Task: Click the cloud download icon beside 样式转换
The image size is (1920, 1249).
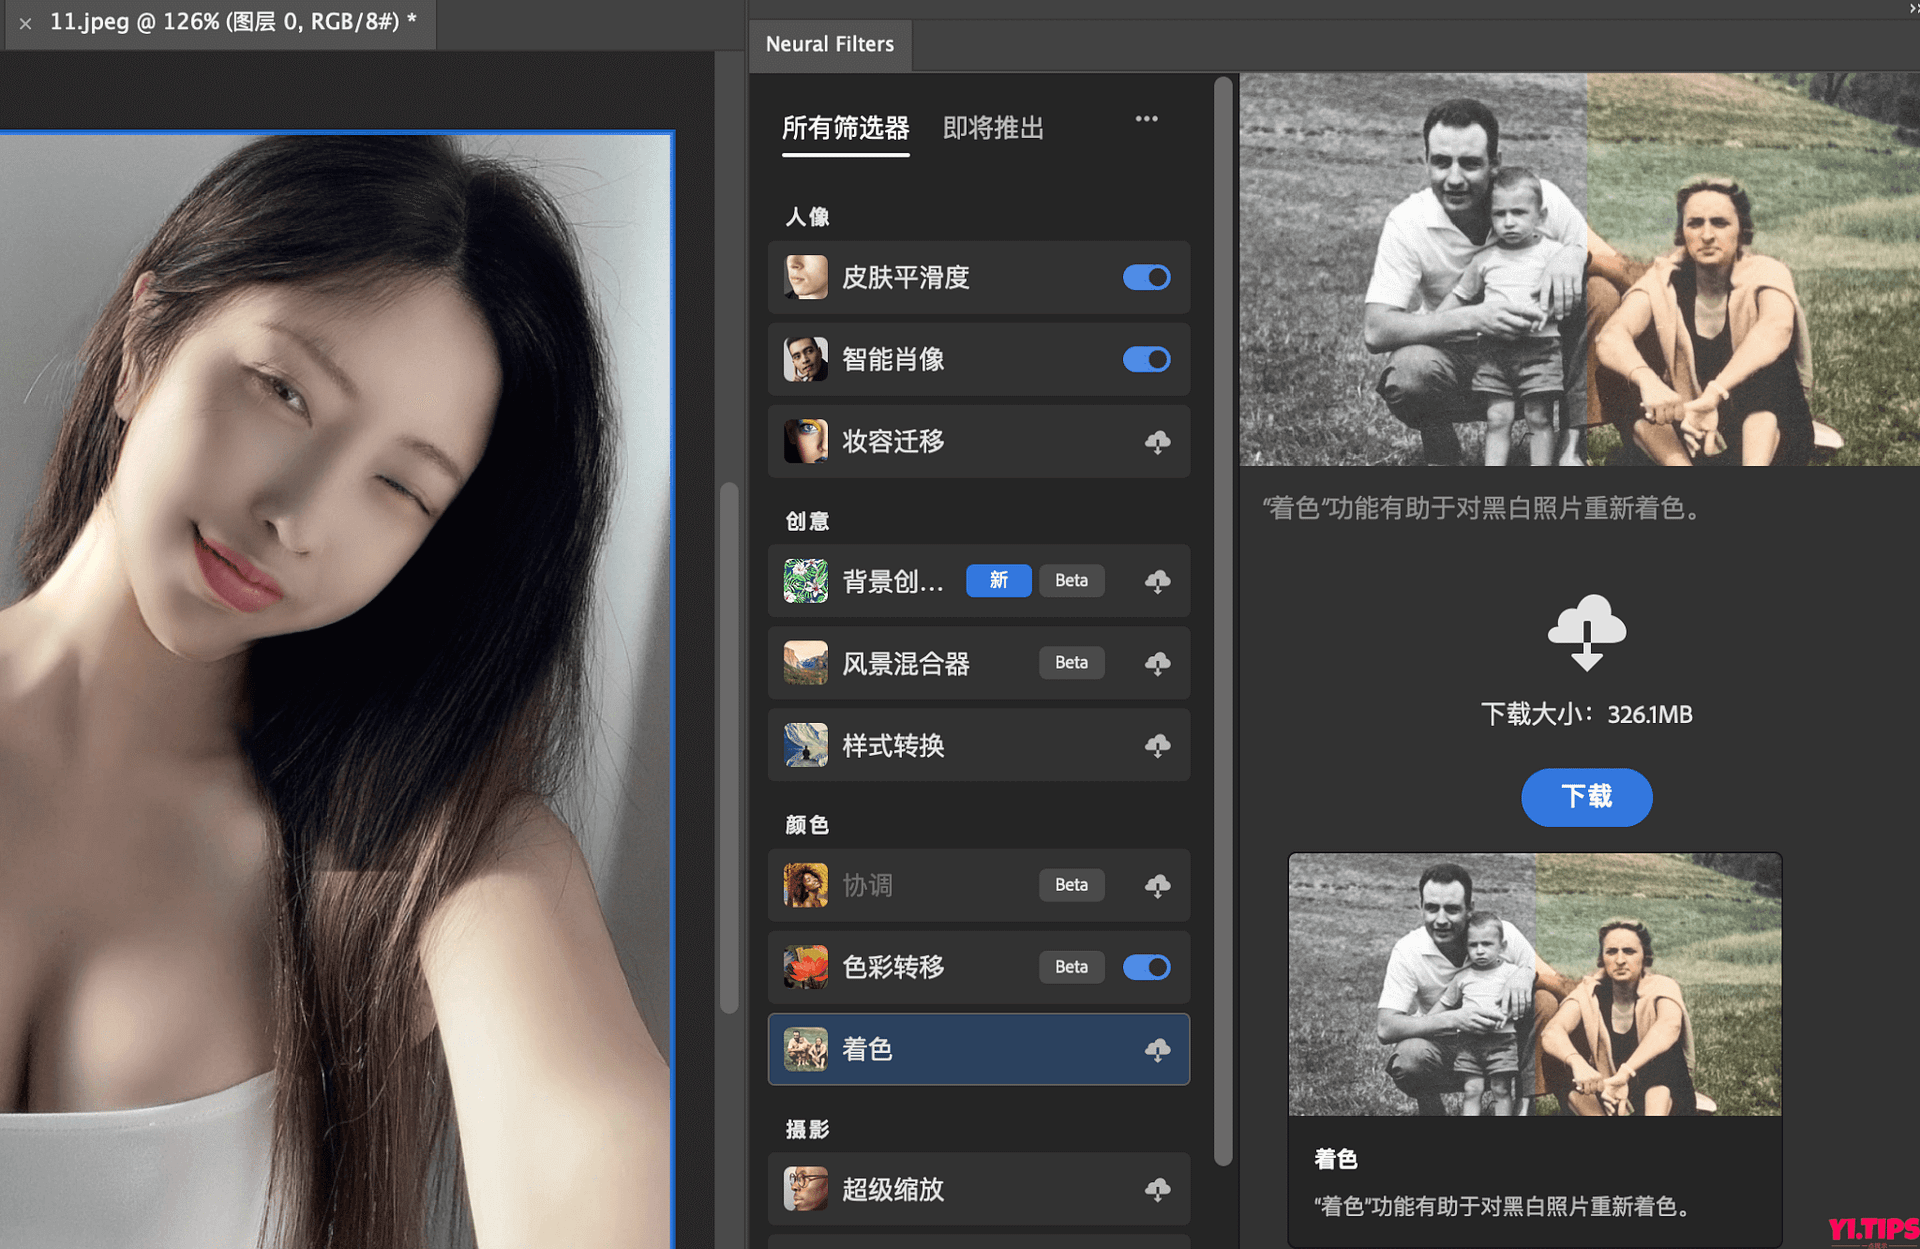Action: coord(1158,745)
